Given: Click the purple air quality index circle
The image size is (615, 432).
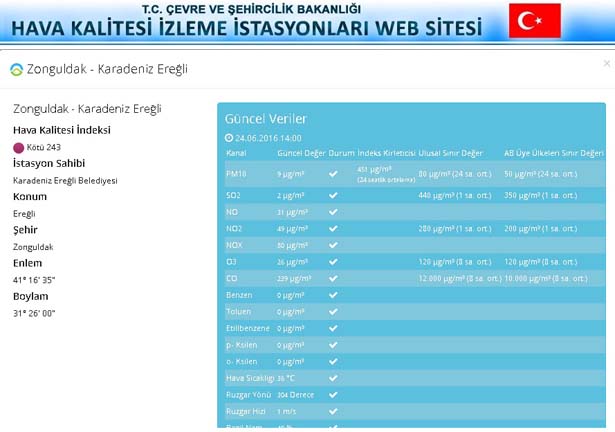Looking at the screenshot, I should coord(18,147).
